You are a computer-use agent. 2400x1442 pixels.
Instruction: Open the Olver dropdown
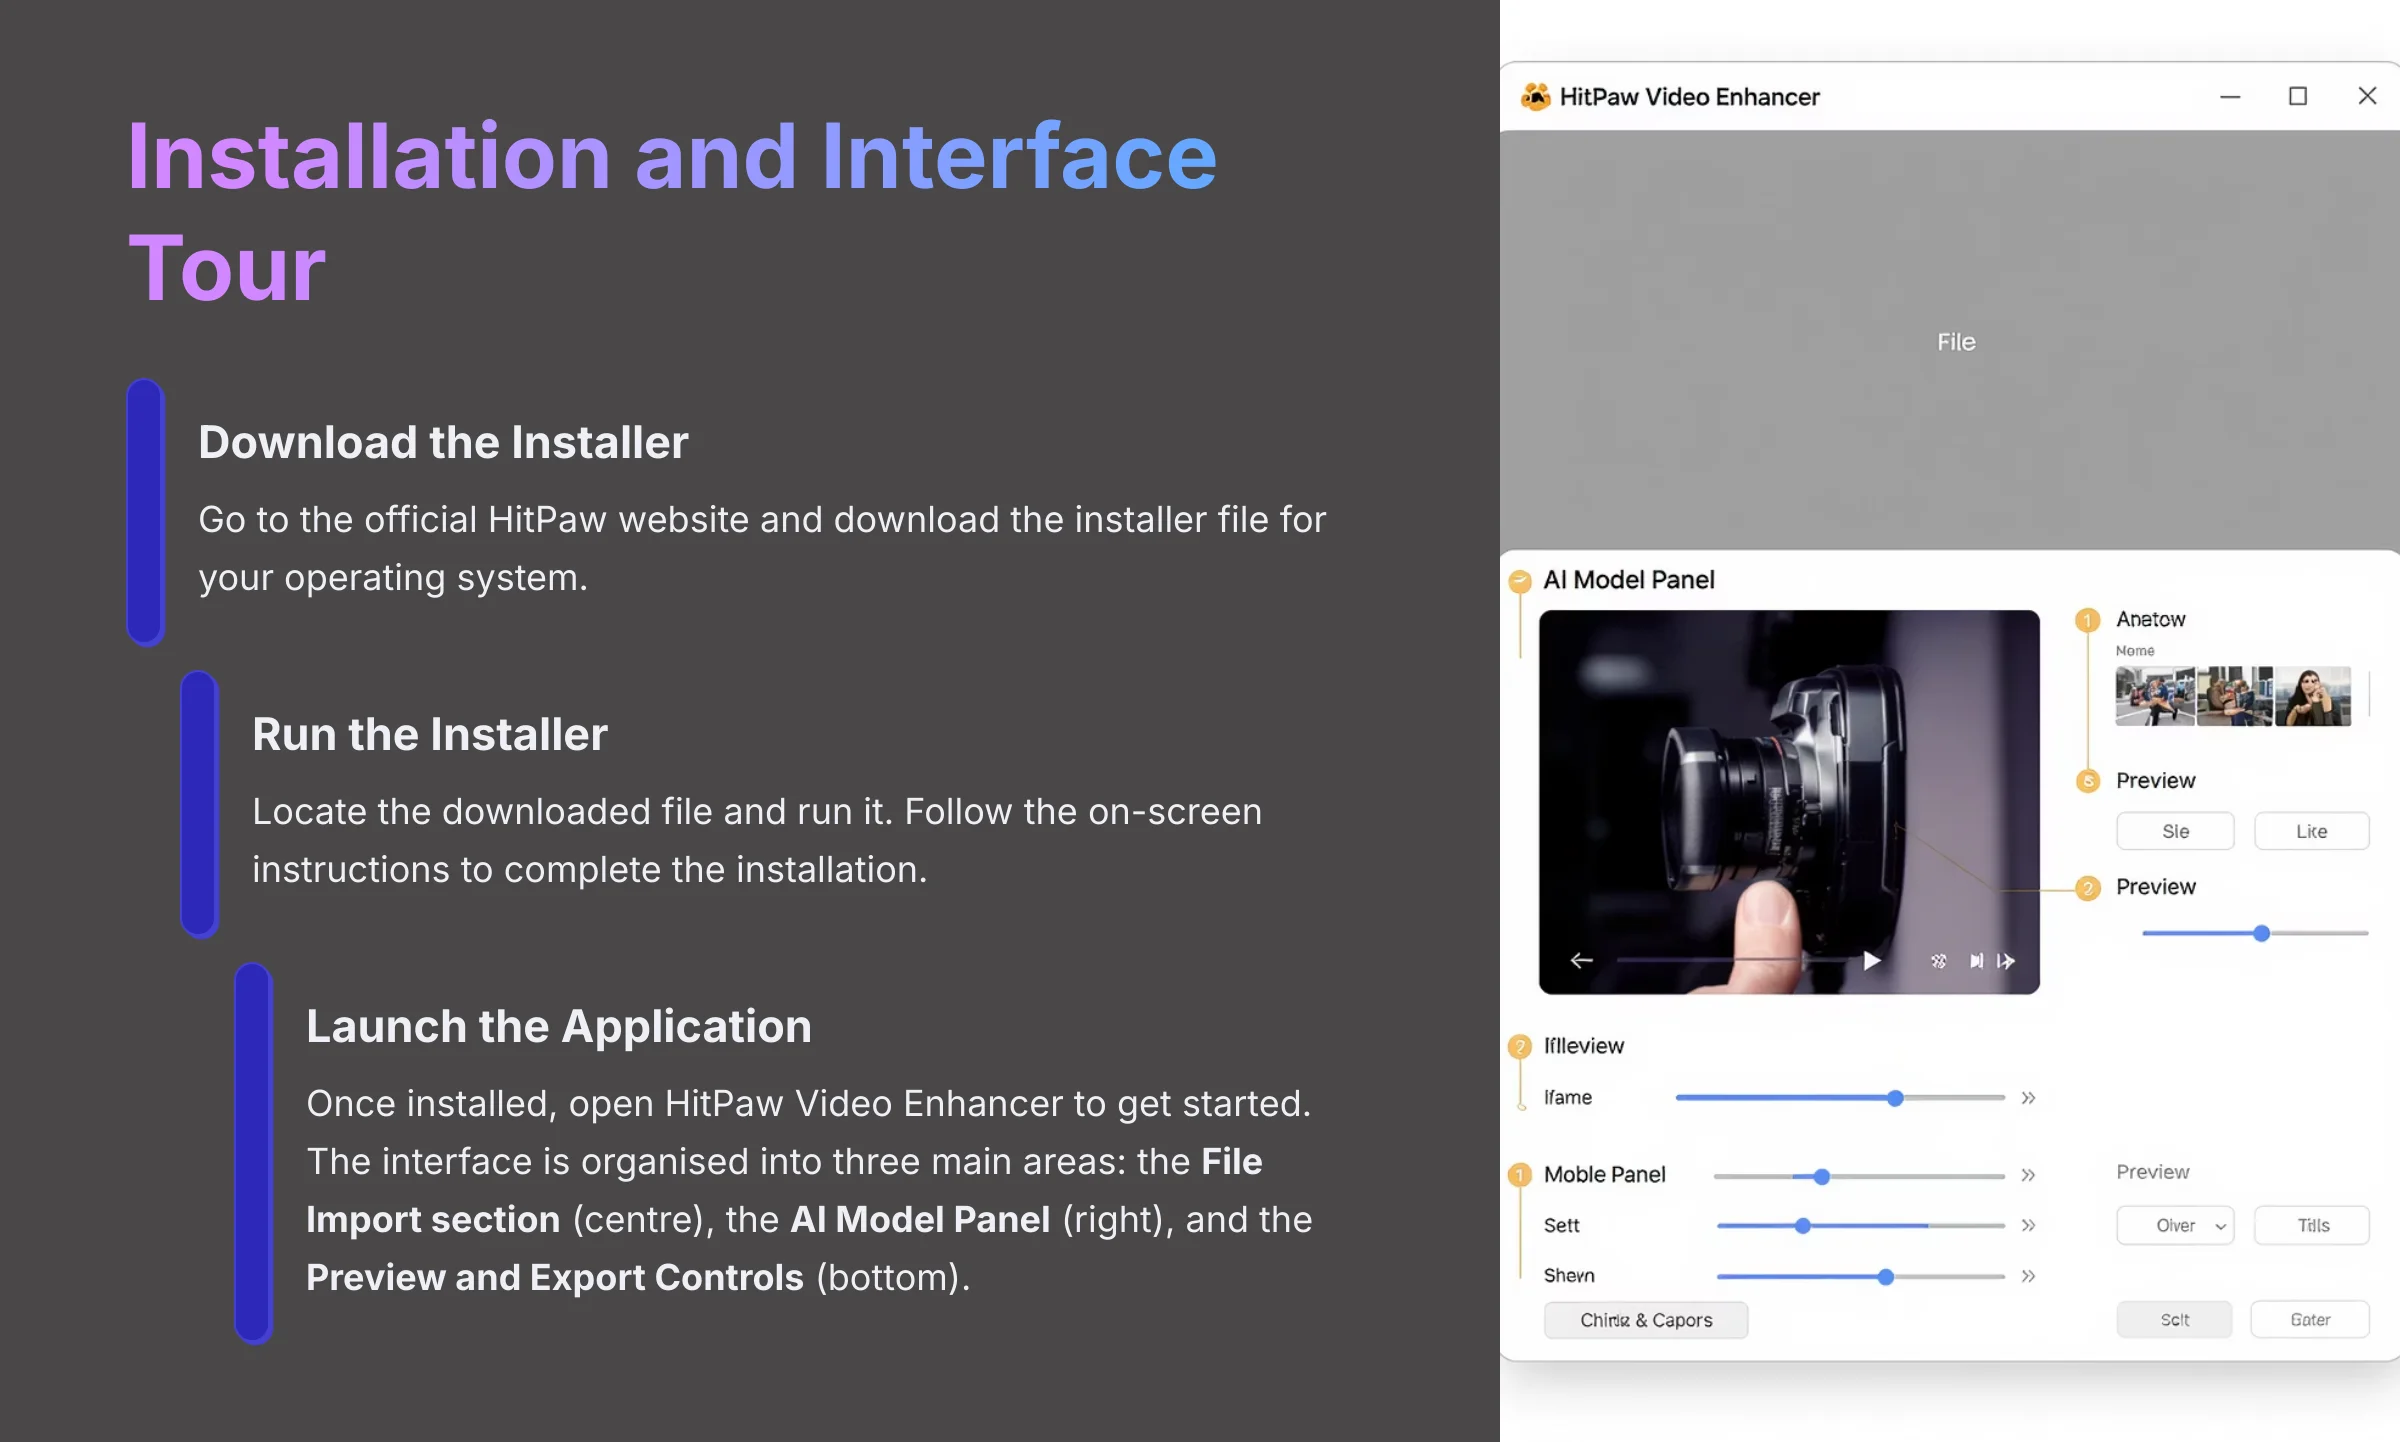point(2175,1225)
